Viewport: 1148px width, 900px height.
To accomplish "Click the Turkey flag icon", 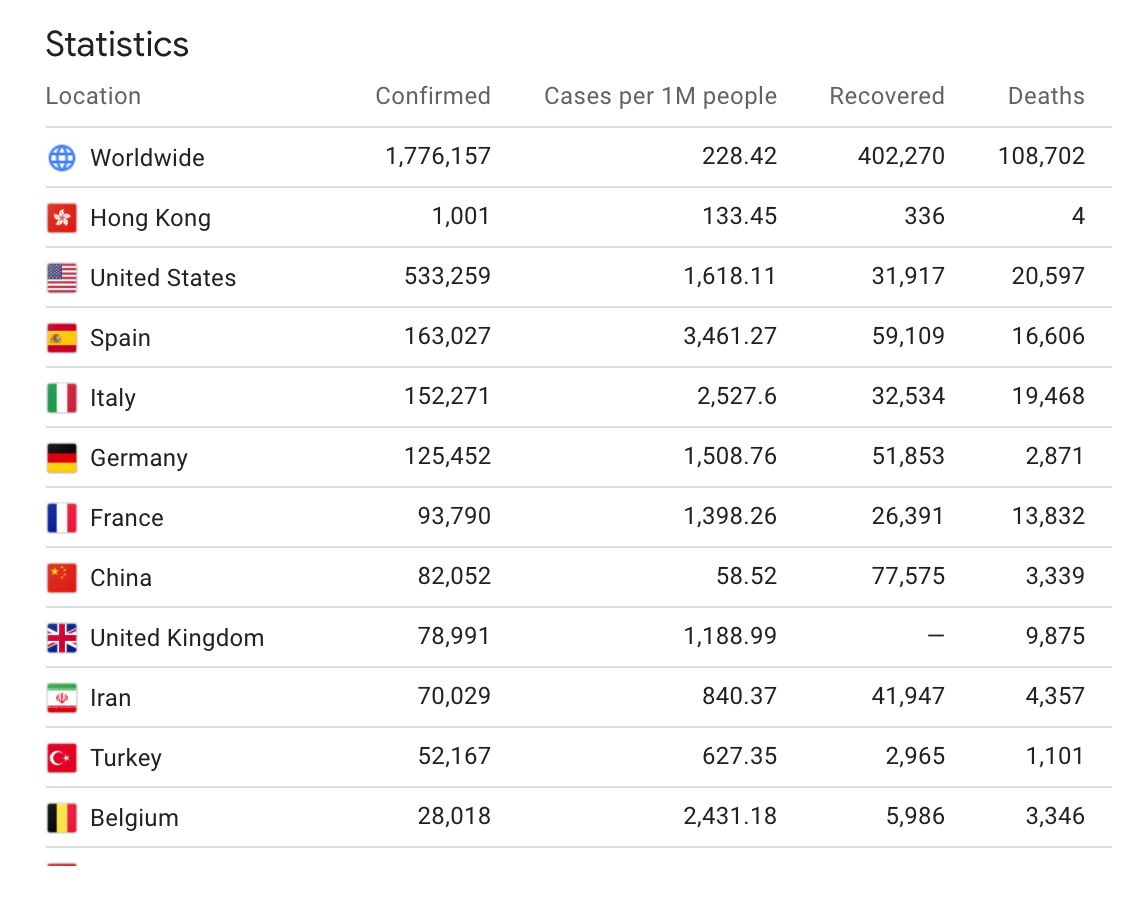I will (62, 758).
